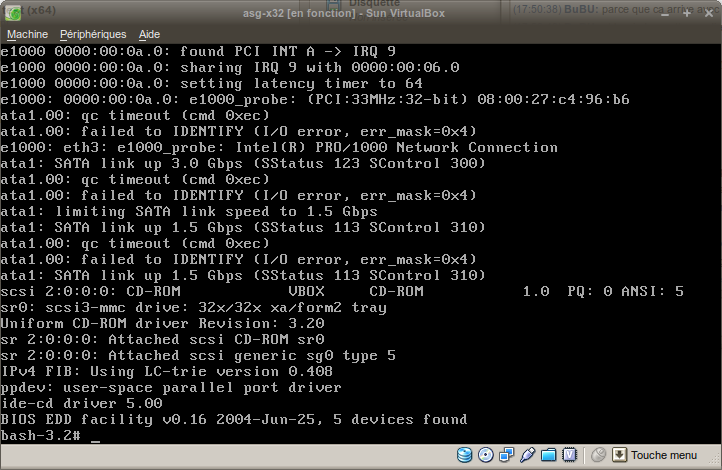Open the Périphériques menu

point(93,34)
